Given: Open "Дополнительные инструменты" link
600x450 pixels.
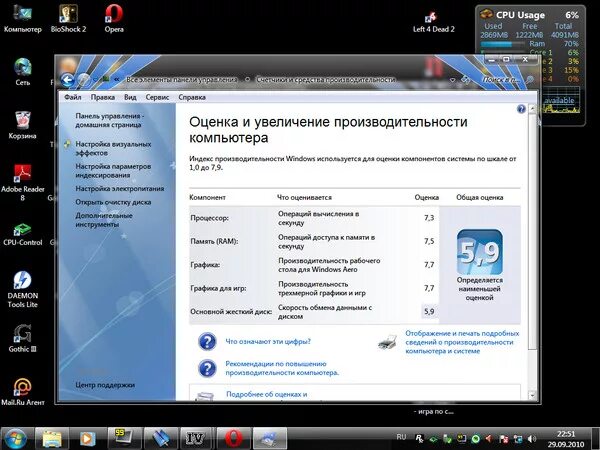Looking at the screenshot, I should tap(104, 220).
